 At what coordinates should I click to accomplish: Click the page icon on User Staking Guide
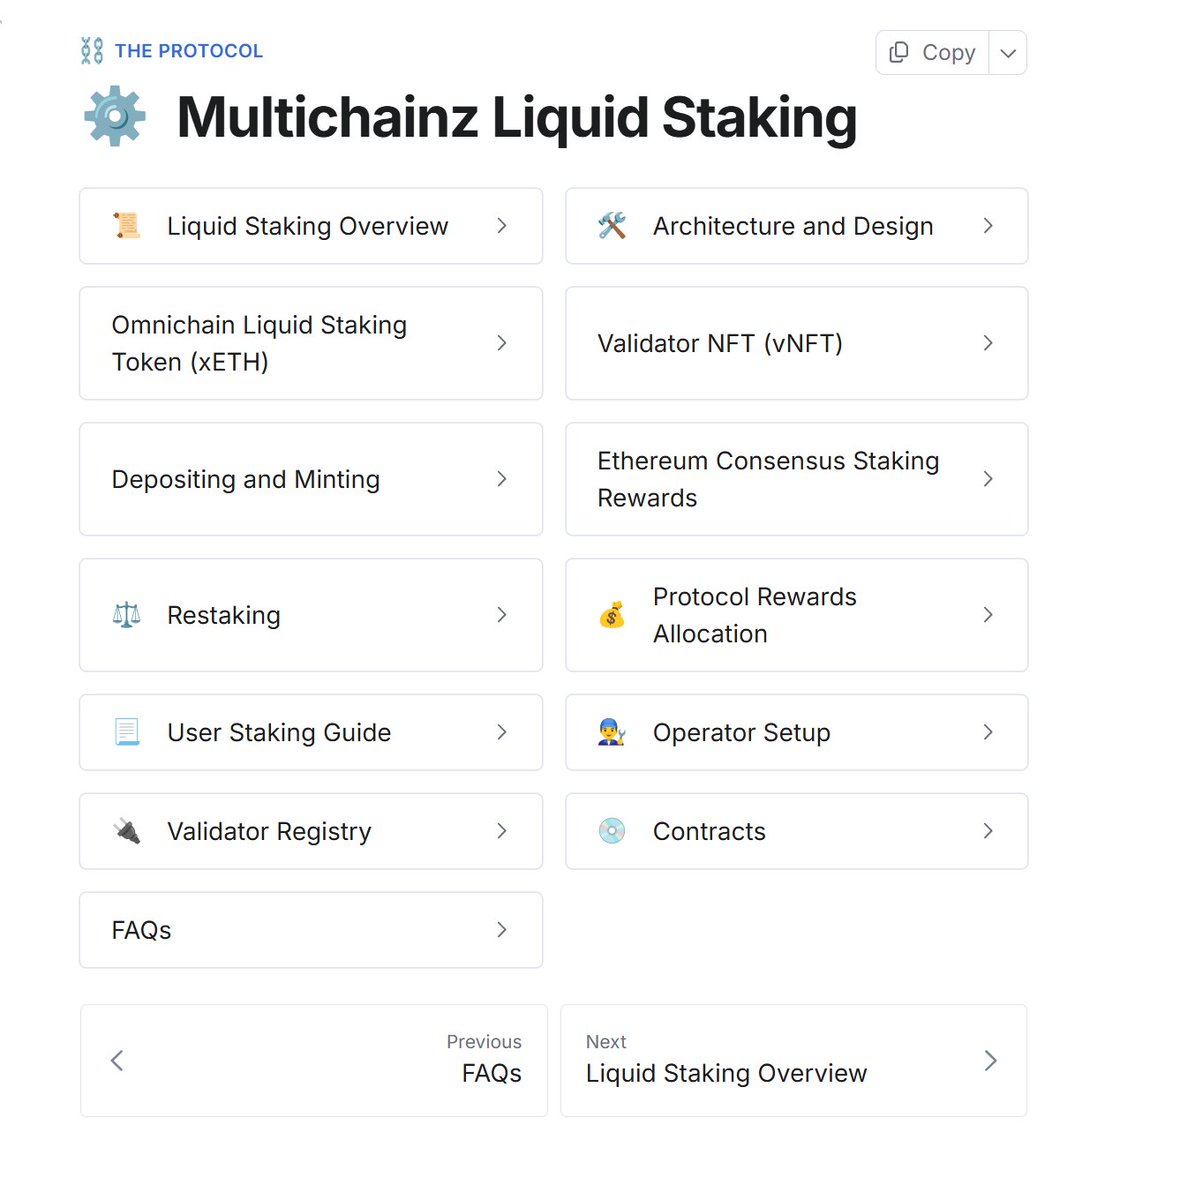pyautogui.click(x=127, y=732)
